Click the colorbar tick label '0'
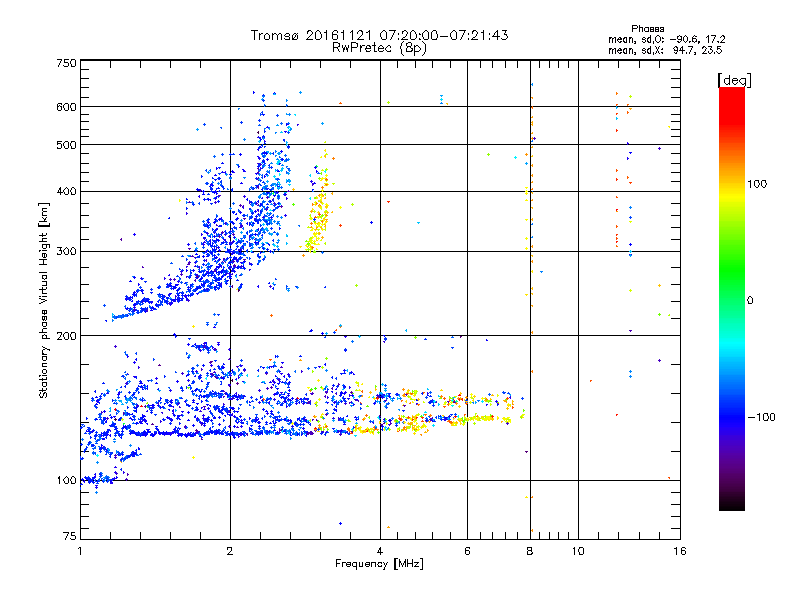This screenshot has width=800, height=600. pos(750,301)
